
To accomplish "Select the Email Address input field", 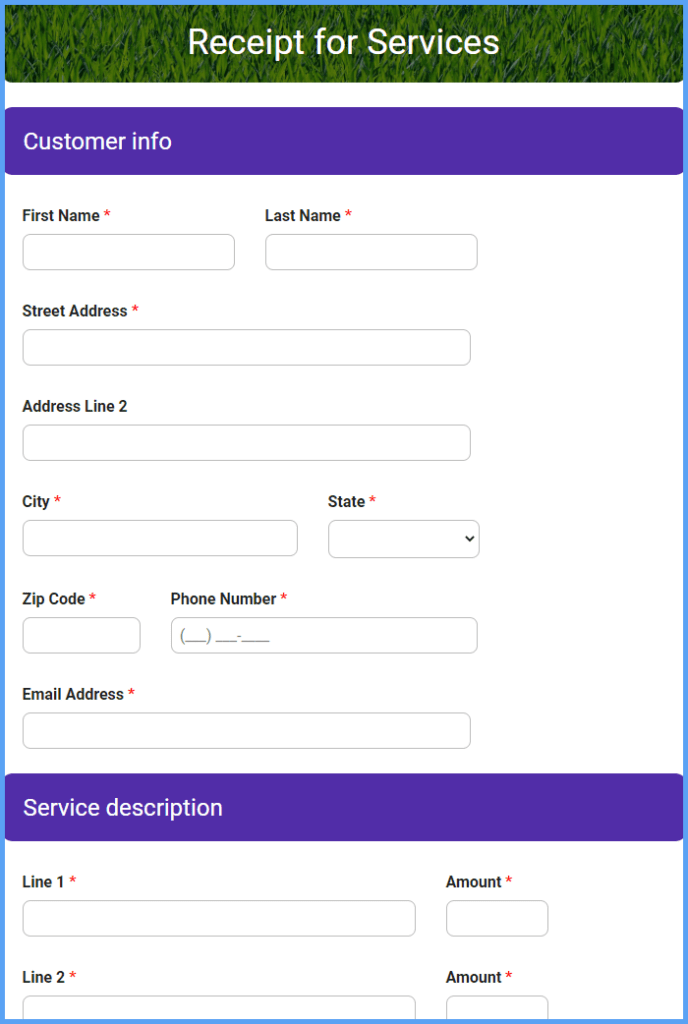I will coord(246,731).
